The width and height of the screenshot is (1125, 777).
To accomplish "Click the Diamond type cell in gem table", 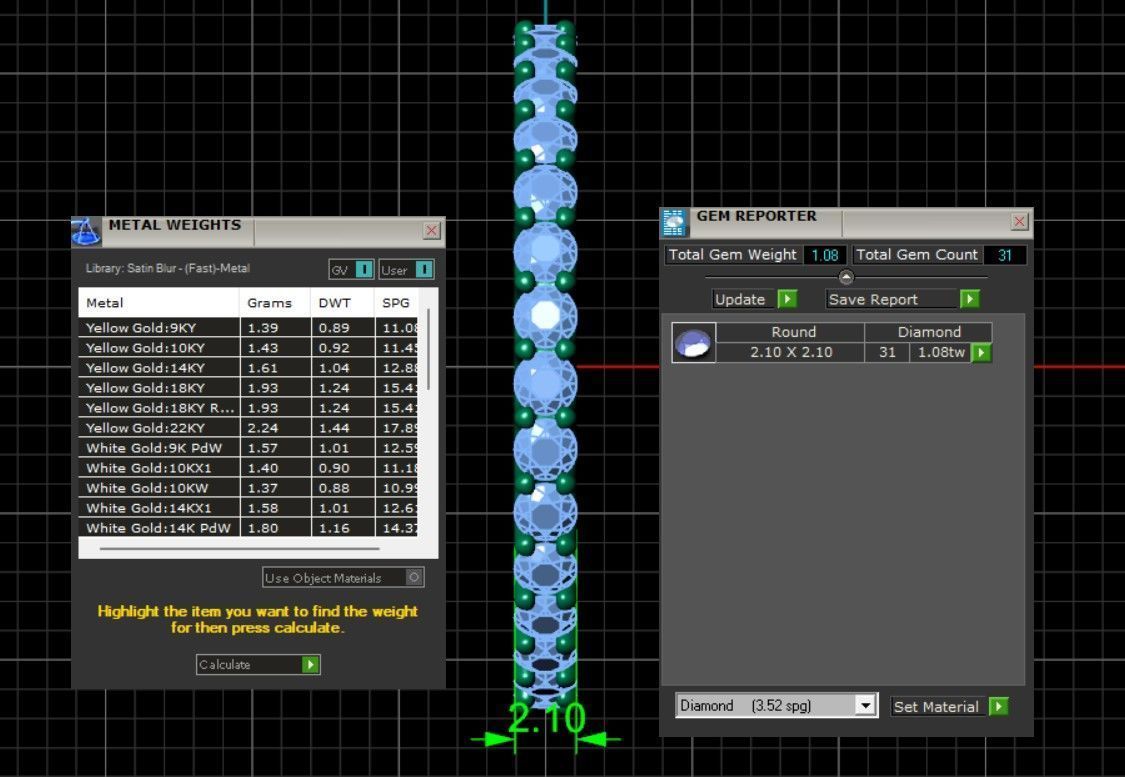I will click(x=928, y=332).
